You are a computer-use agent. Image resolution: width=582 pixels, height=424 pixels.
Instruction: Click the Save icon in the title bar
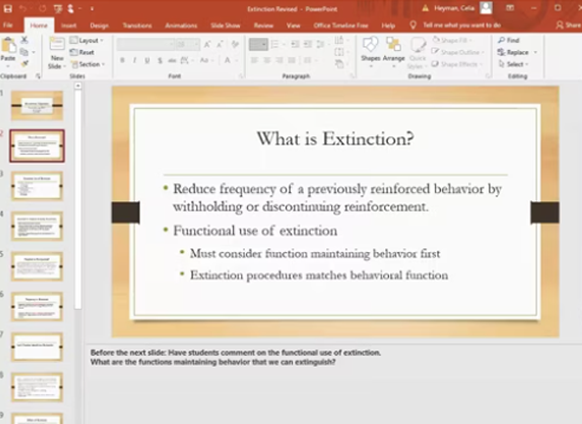pyautogui.click(x=8, y=8)
